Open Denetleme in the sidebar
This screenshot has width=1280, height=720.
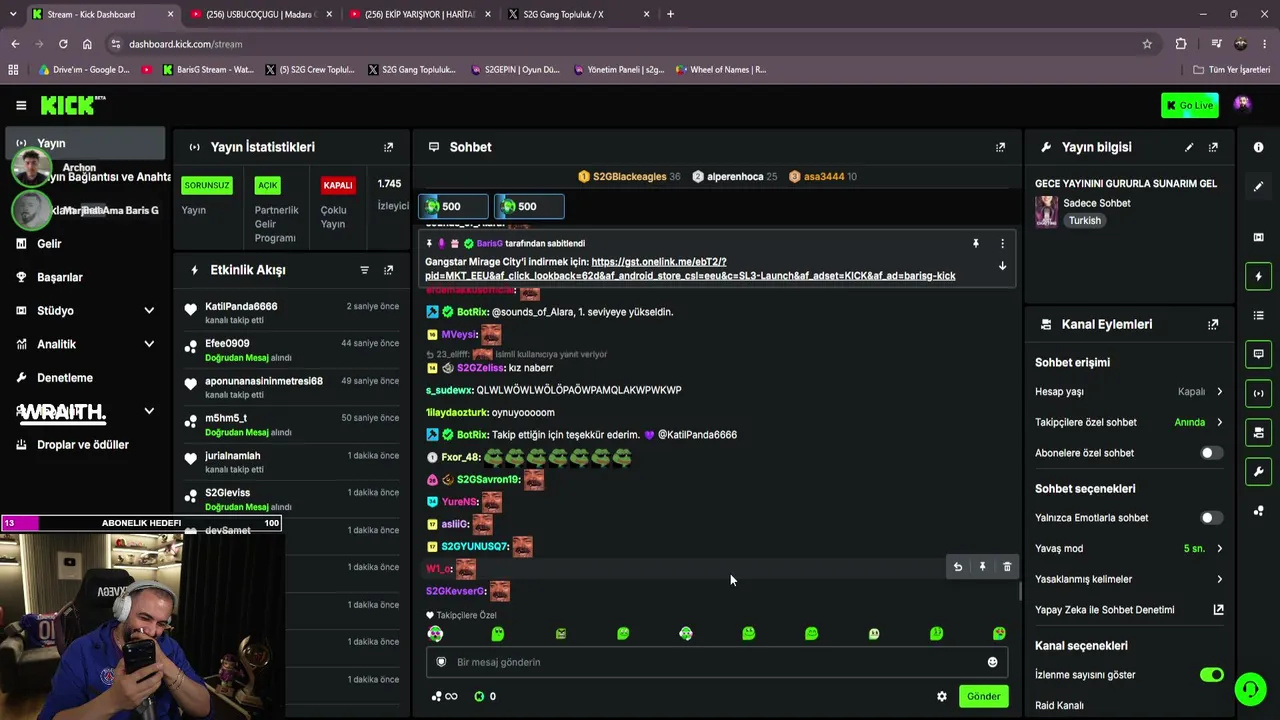tap(84, 378)
